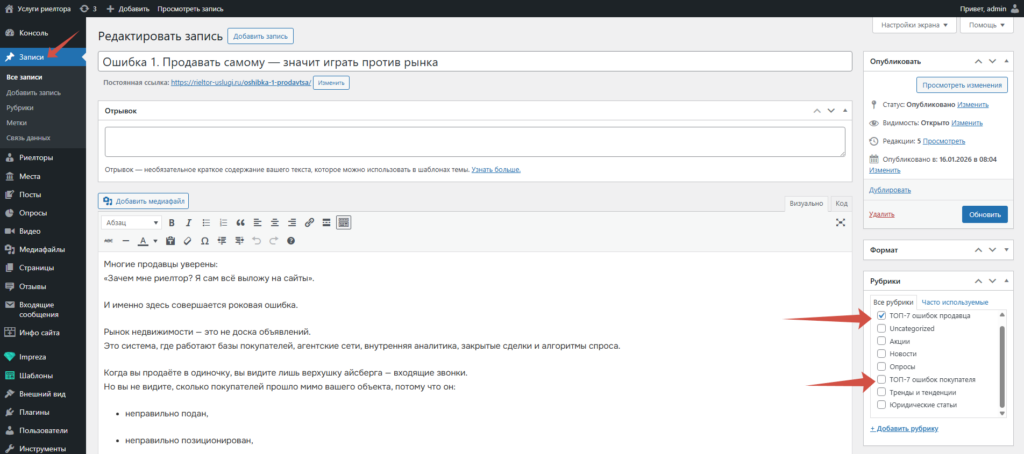Check the Uncategorized category
Image resolution: width=1024 pixels, height=454 pixels.
(882, 329)
